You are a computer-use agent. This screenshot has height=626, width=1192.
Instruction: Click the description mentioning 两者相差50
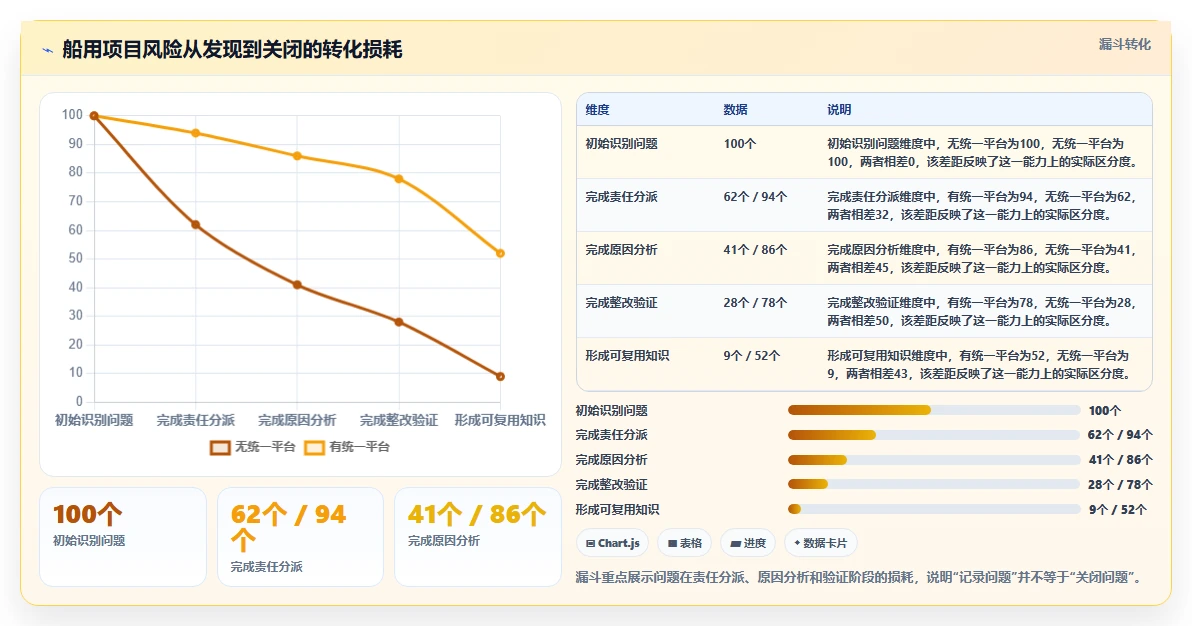click(x=983, y=311)
